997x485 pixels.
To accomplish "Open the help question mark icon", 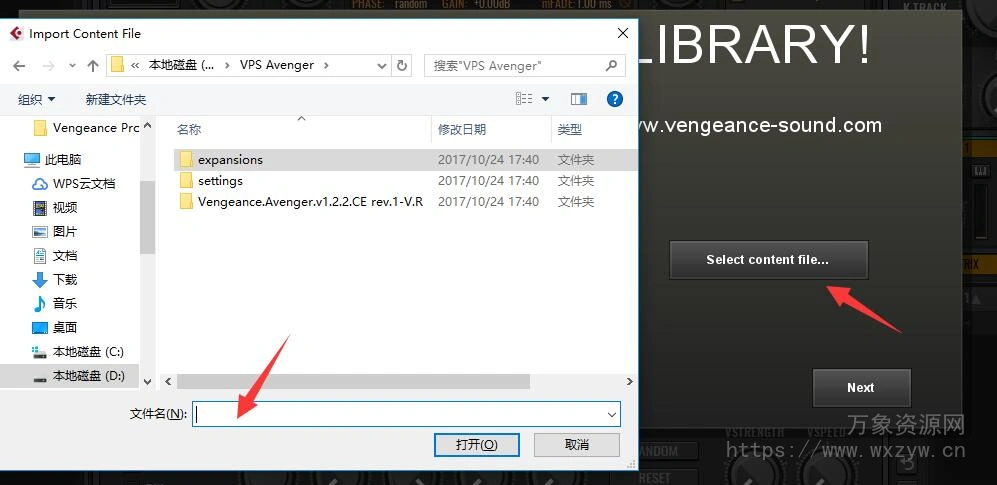I will [615, 99].
